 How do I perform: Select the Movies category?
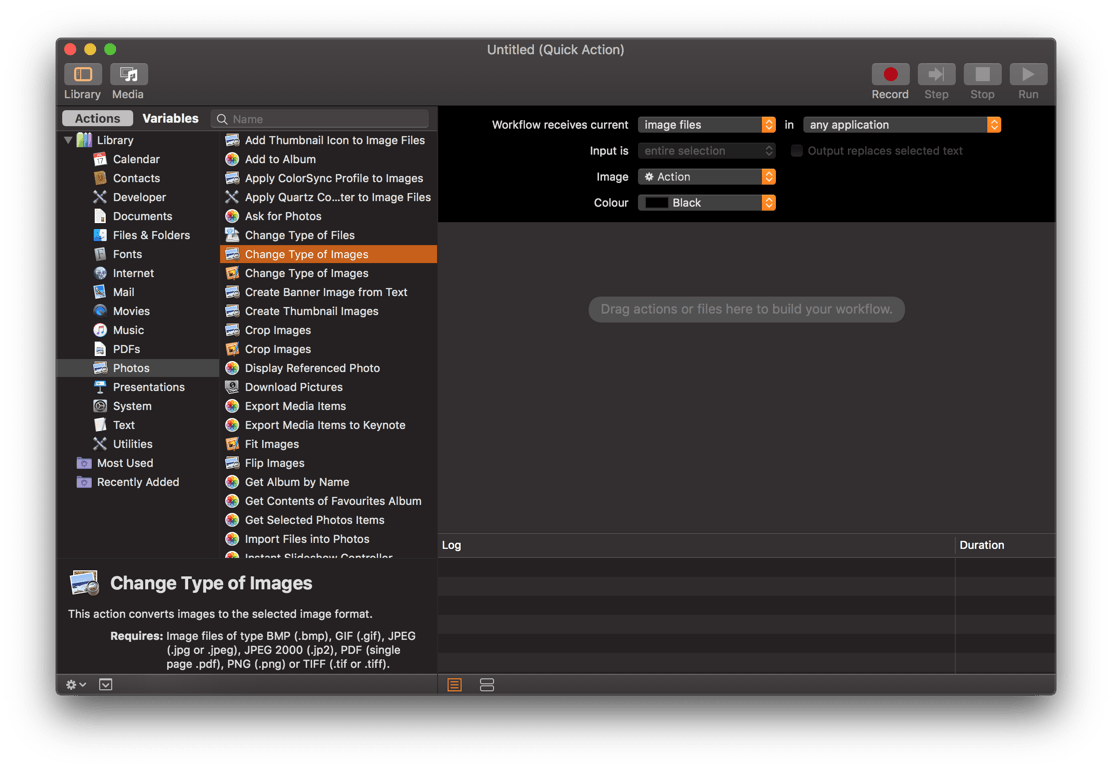coord(130,311)
